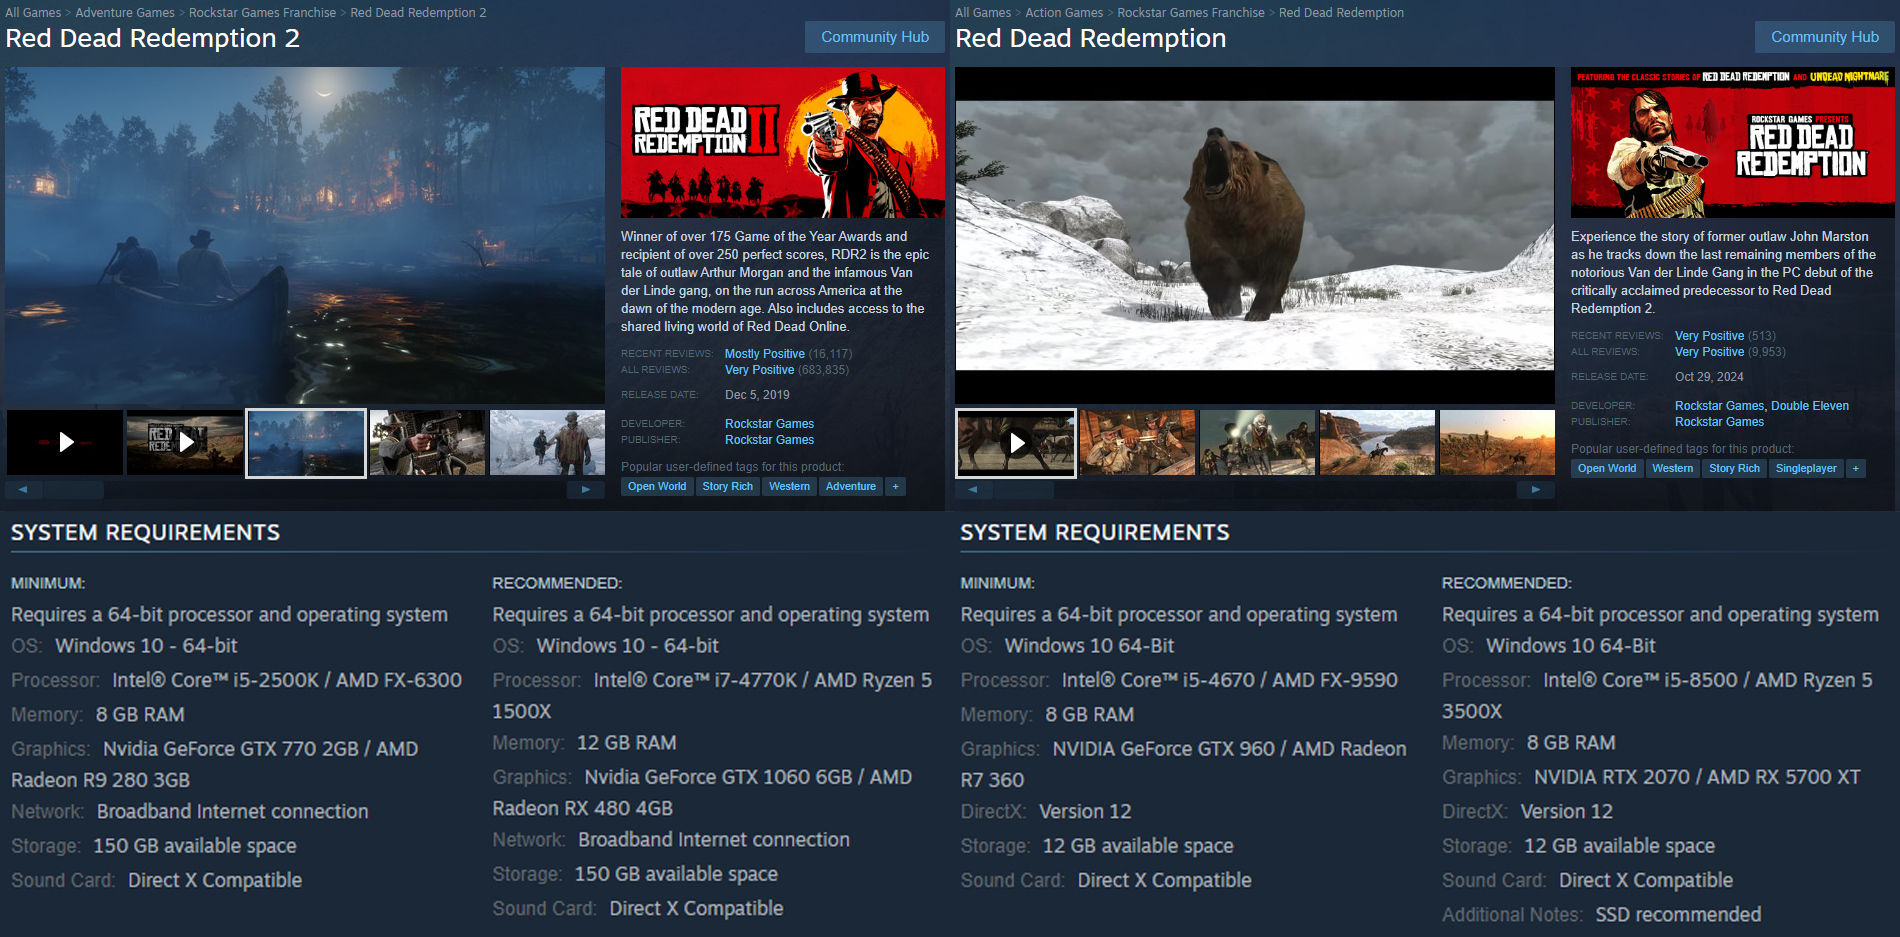The image size is (1900, 937).
Task: Select the RDR2 snowy walk thumbnail
Action: (x=547, y=442)
